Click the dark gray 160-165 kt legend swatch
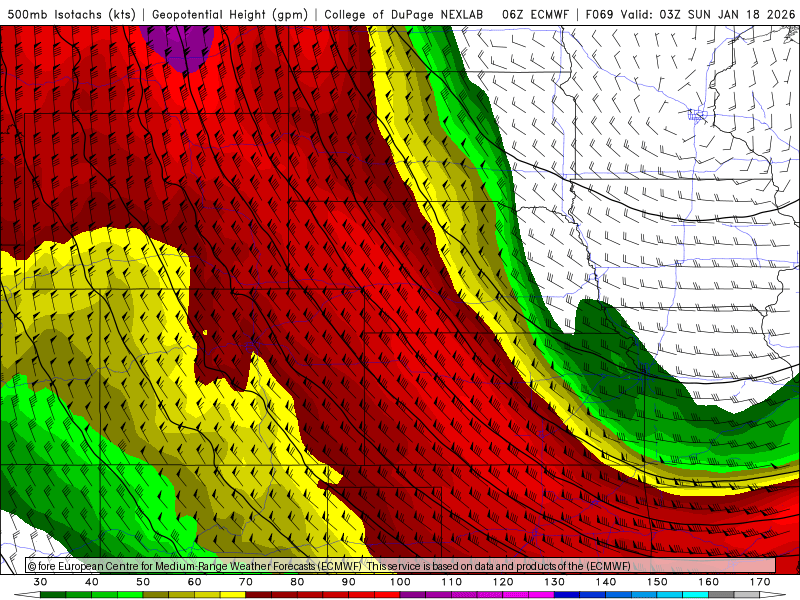The width and height of the screenshot is (800, 600). tap(721, 595)
